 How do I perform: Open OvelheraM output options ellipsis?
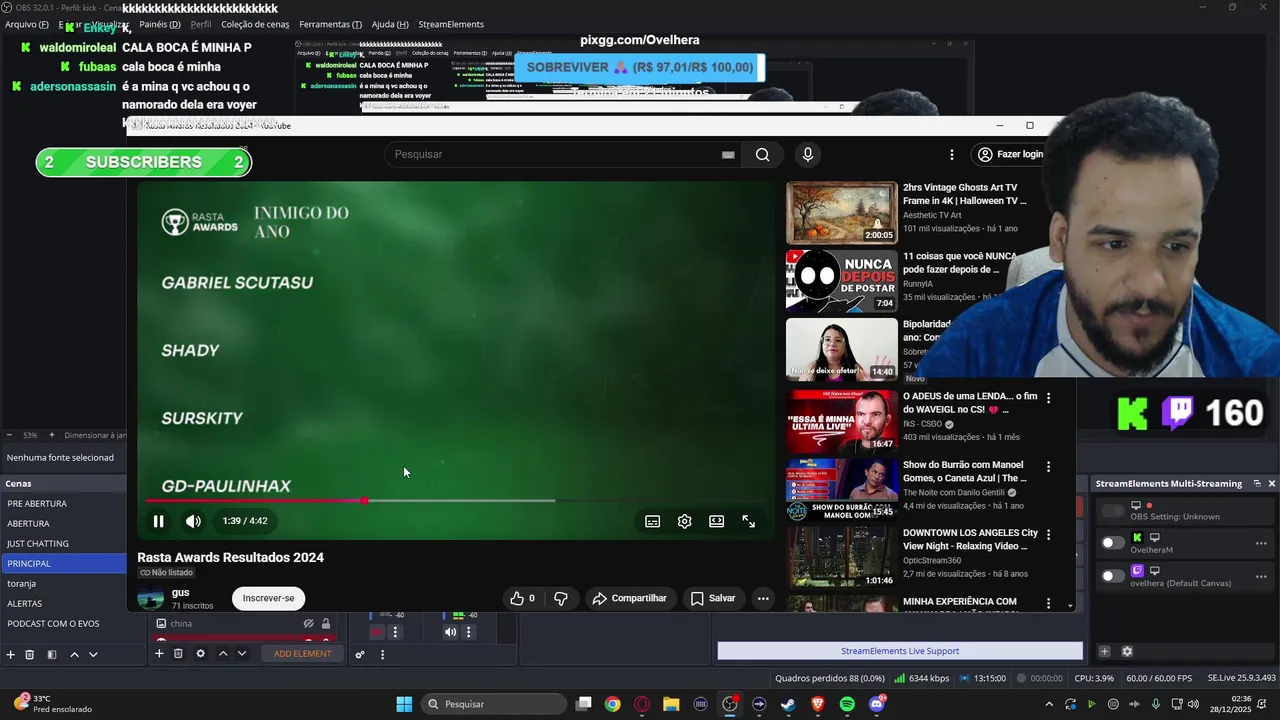tap(1261, 543)
